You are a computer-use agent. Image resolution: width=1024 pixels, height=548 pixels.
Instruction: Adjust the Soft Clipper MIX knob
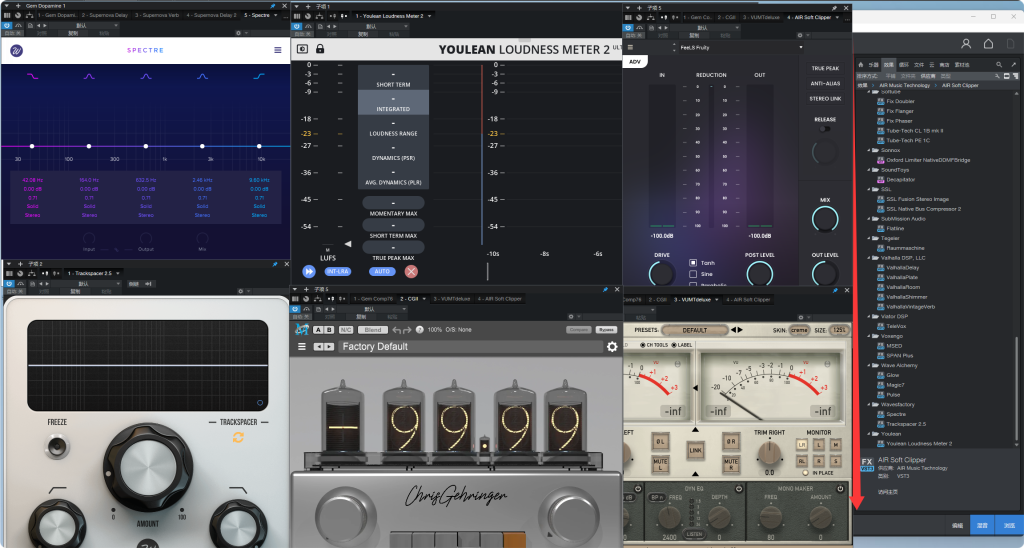click(825, 219)
